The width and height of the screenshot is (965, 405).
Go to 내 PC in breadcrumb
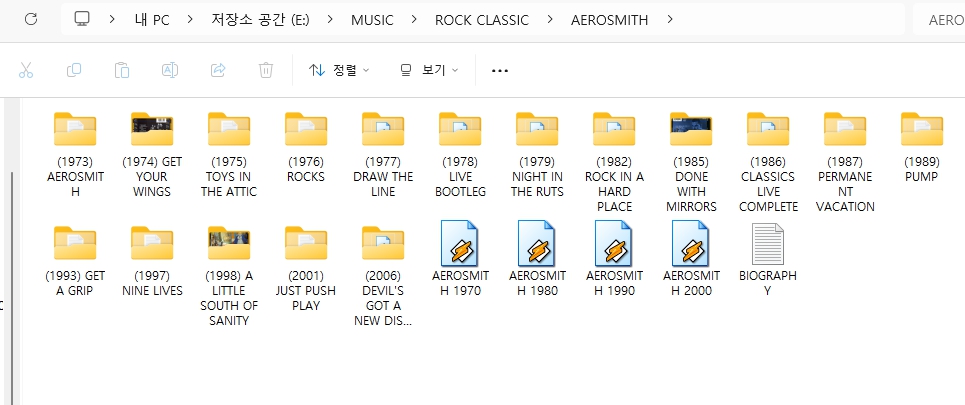pos(151,20)
